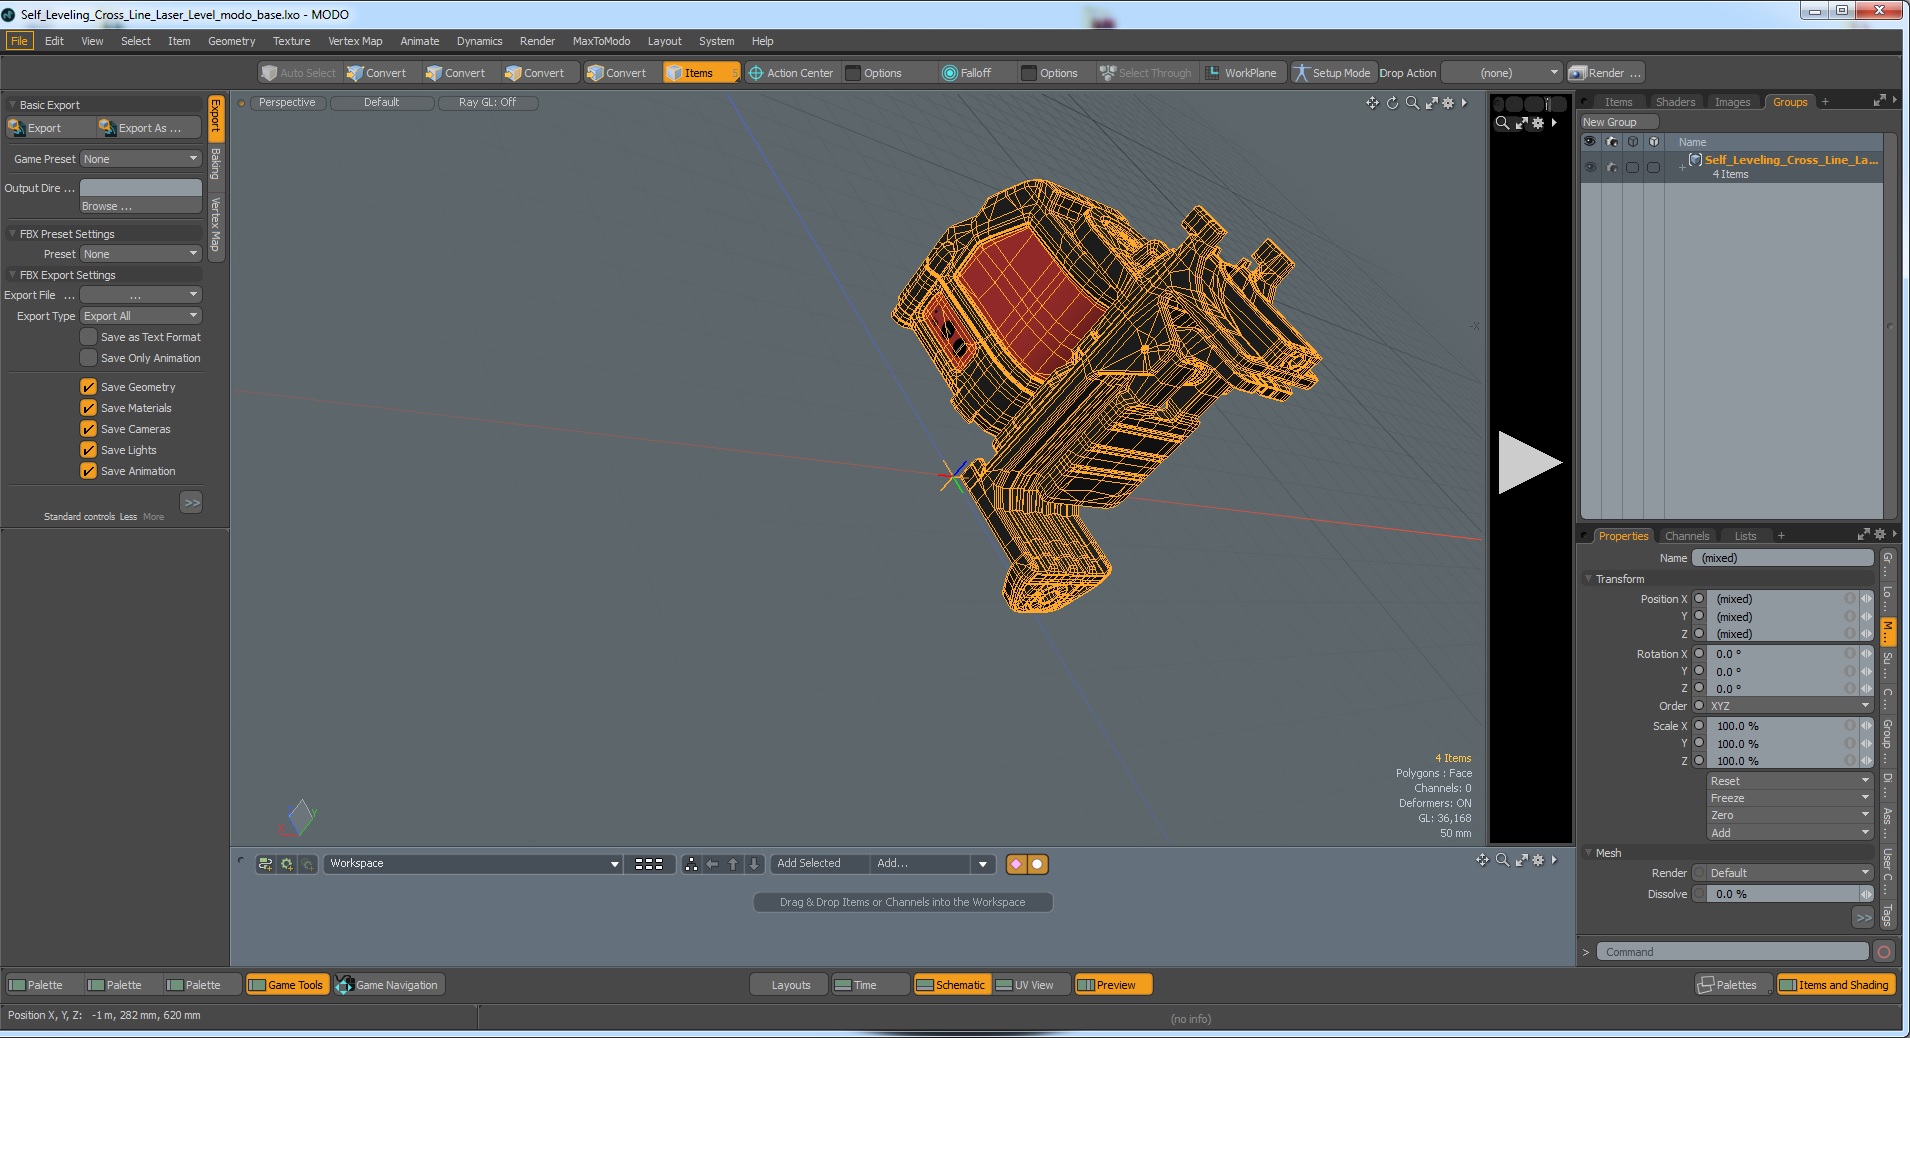Open the Export File dropdown
The image size is (1910, 1158).
[141, 295]
